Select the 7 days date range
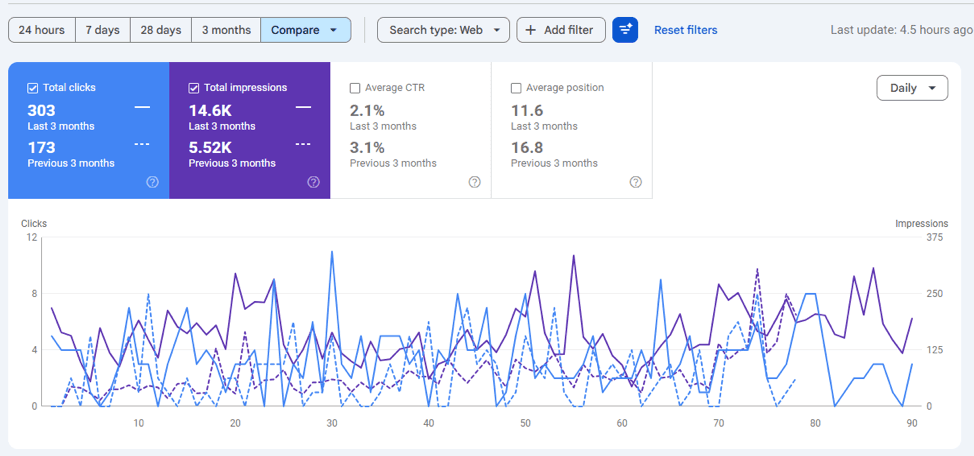The height and width of the screenshot is (456, 974). coord(103,30)
